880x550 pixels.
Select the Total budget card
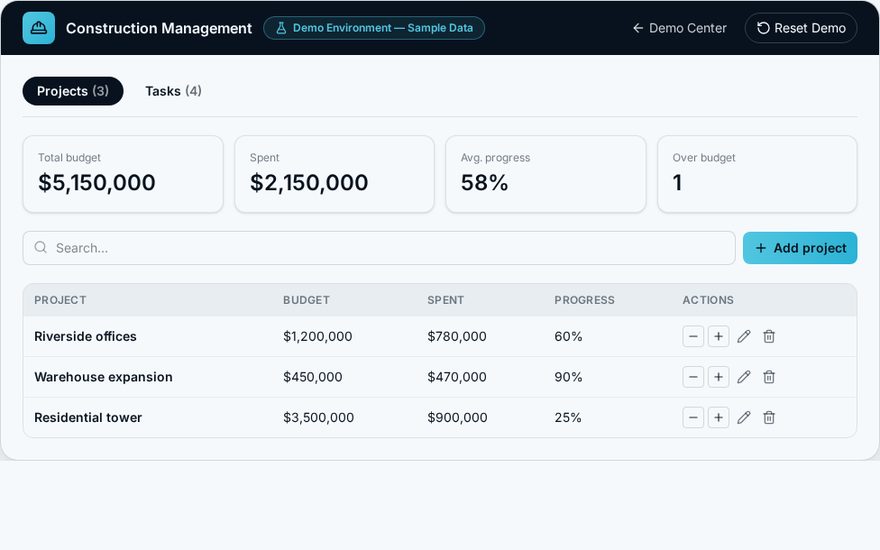click(x=123, y=174)
